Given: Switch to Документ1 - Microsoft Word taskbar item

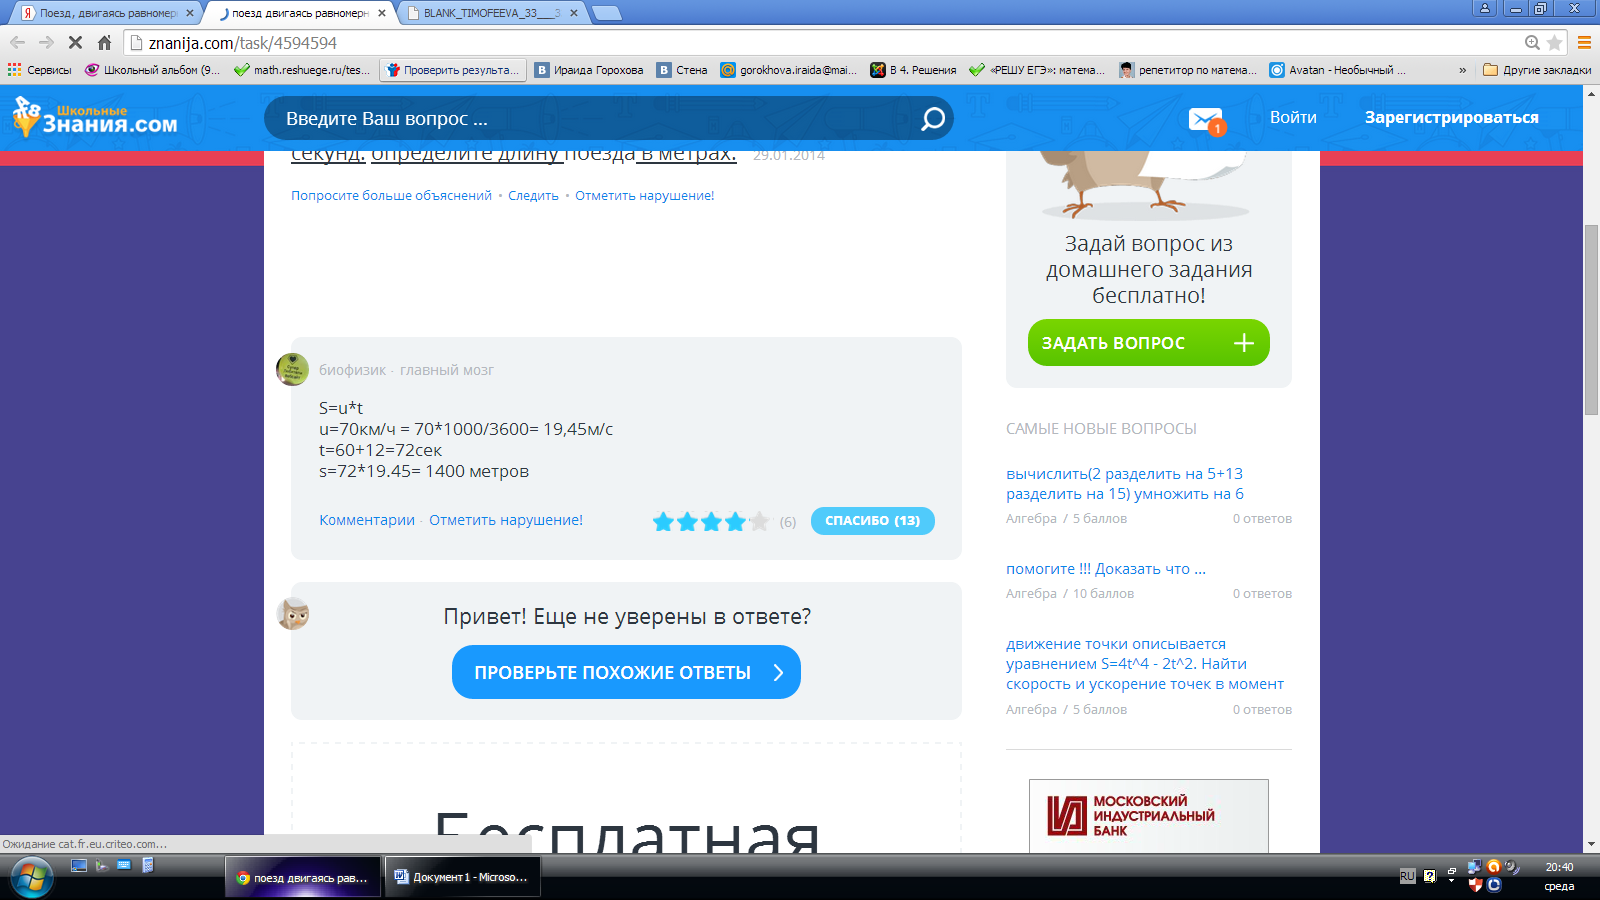Looking at the screenshot, I should (x=463, y=877).
